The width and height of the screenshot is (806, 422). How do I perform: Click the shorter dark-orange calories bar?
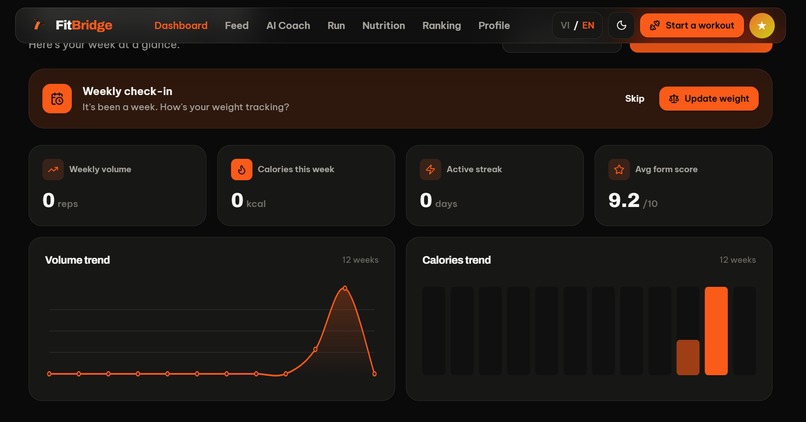coord(688,357)
